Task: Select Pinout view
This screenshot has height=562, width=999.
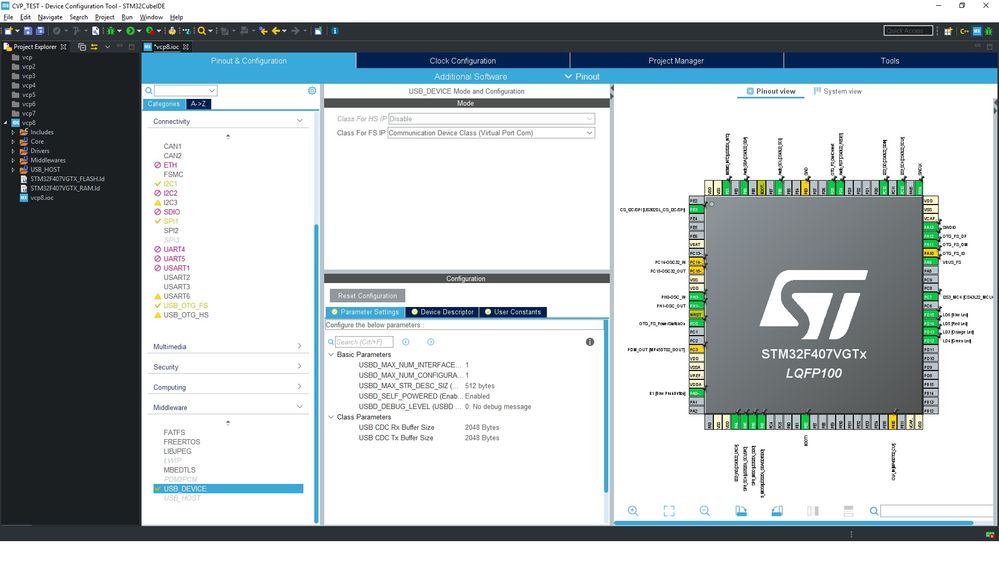Action: 771,92
